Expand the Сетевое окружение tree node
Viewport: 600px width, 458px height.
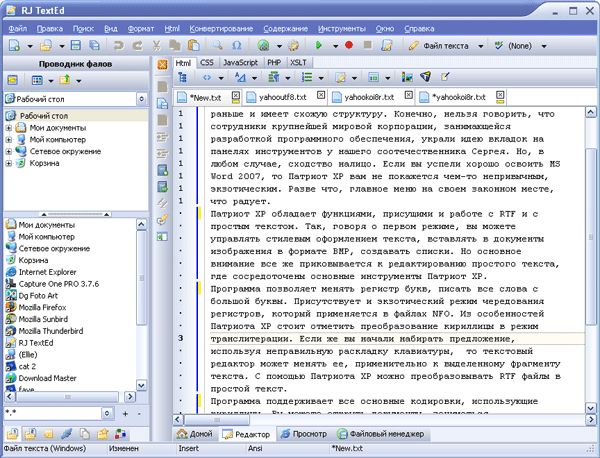point(8,152)
